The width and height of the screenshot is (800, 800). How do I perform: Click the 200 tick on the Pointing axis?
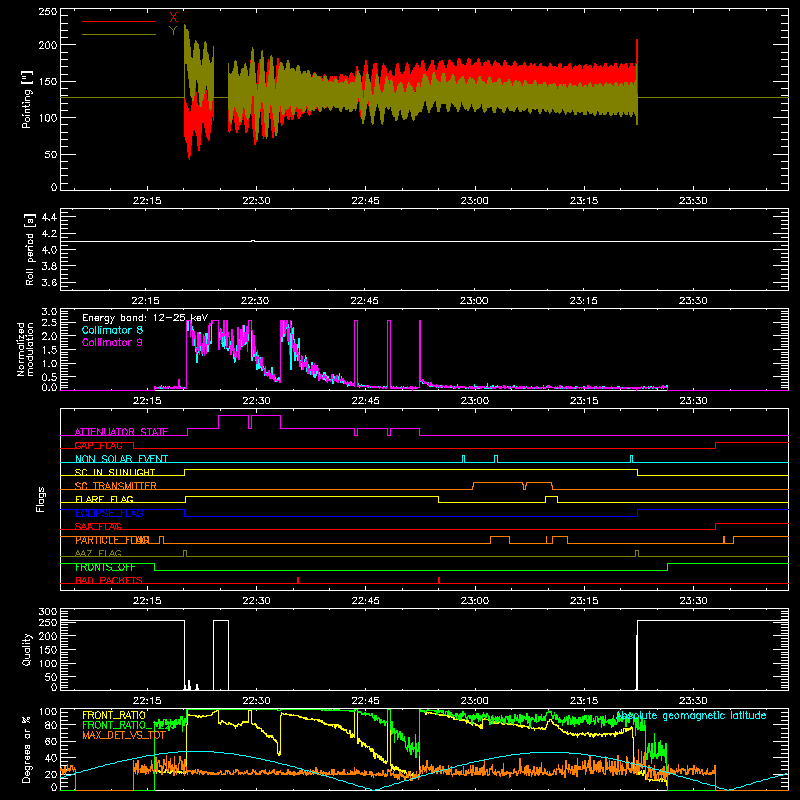(x=48, y=45)
